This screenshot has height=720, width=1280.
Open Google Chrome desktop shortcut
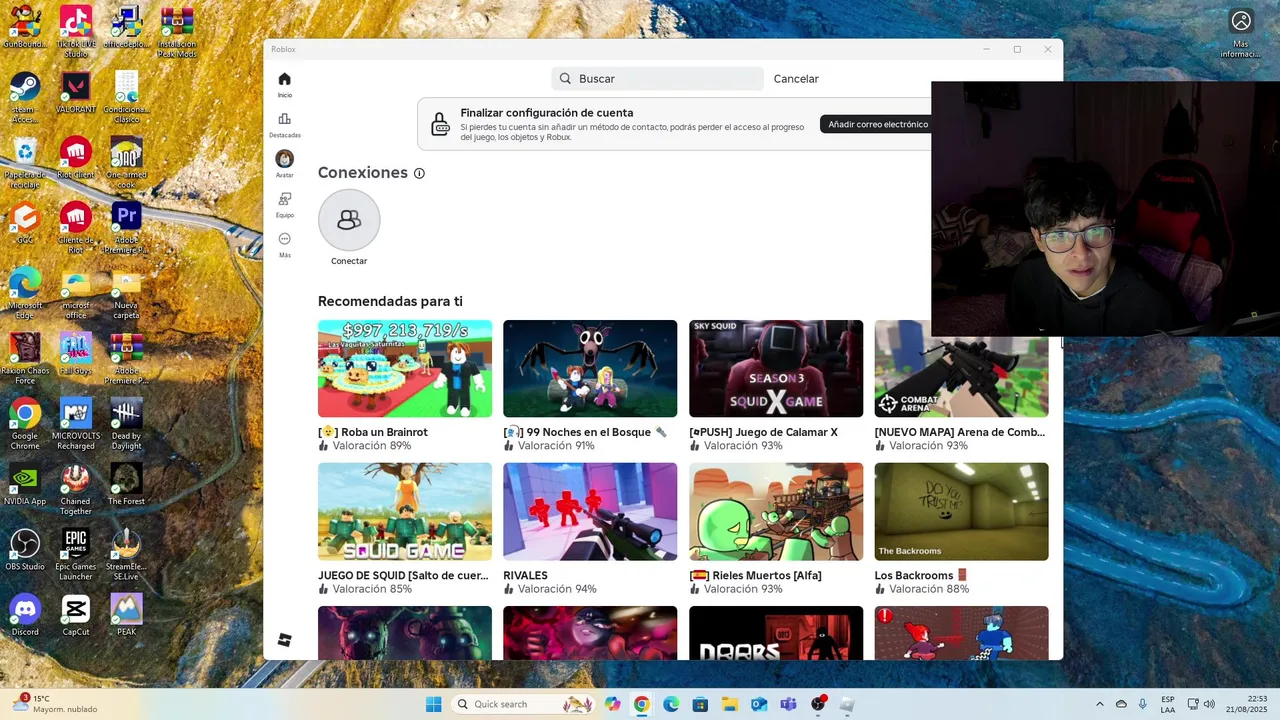[x=25, y=423]
